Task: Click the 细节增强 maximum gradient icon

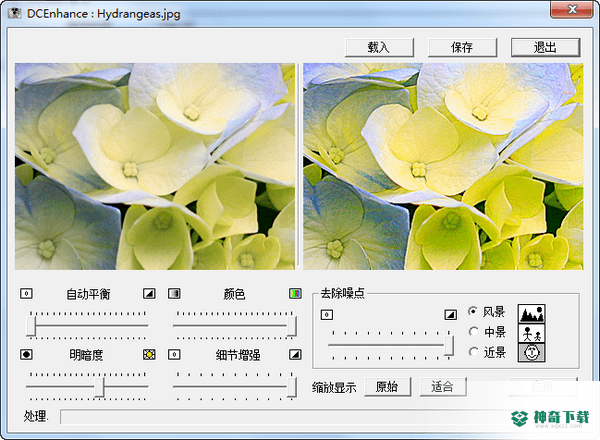Action: click(x=295, y=355)
